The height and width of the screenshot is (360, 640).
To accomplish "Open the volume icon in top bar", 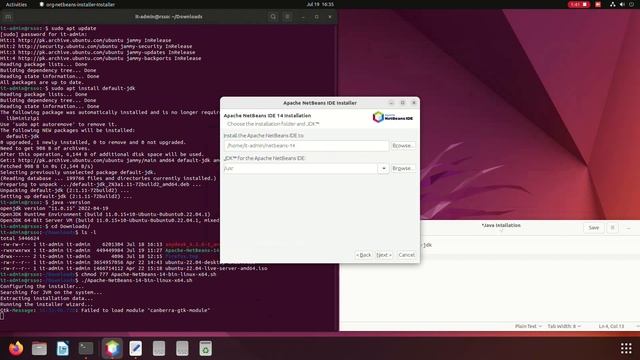I will tap(622, 4).
